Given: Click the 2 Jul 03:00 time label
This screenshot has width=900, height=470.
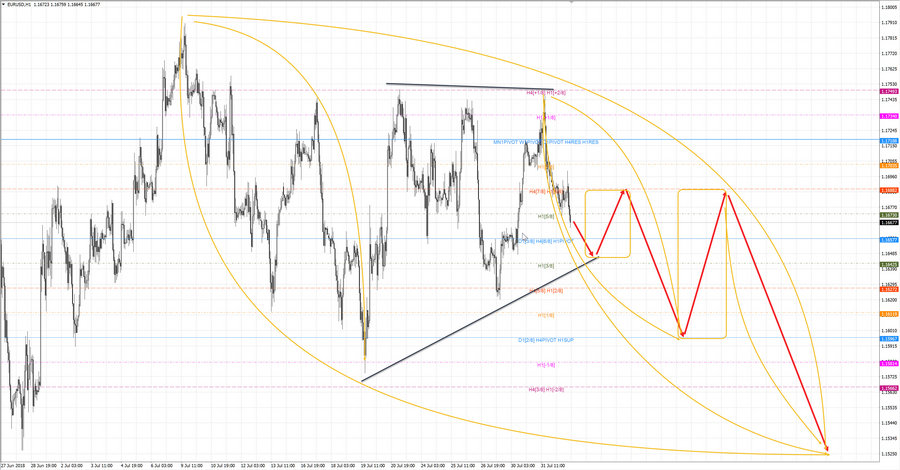Looking at the screenshot, I should 72,465.
